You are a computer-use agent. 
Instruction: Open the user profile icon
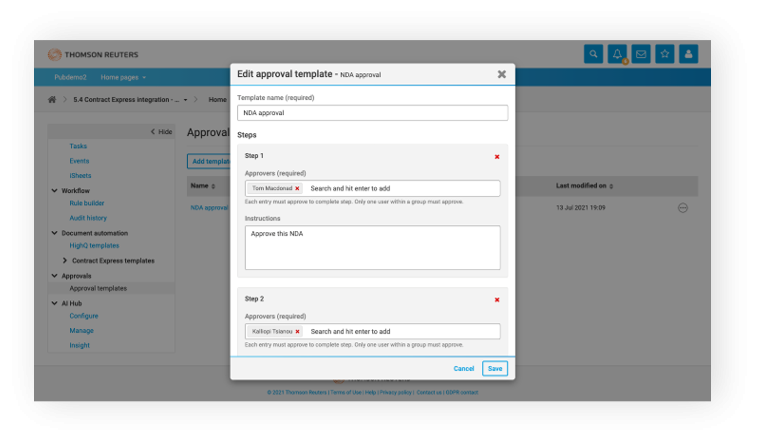pyautogui.click(x=688, y=54)
